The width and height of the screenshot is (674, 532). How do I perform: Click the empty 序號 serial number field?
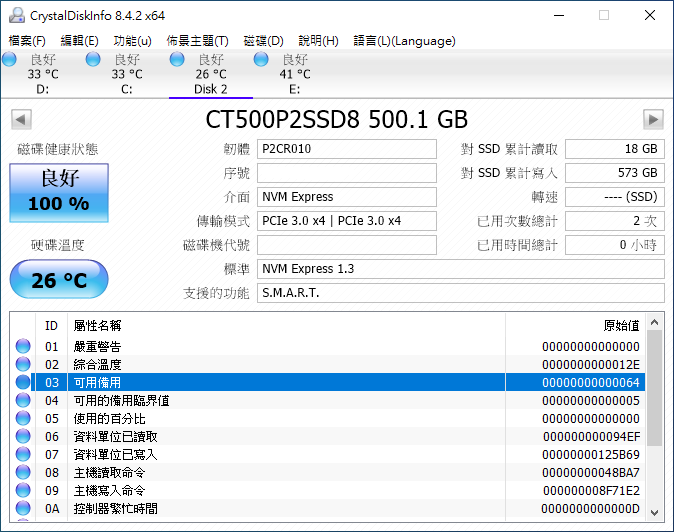click(x=347, y=173)
